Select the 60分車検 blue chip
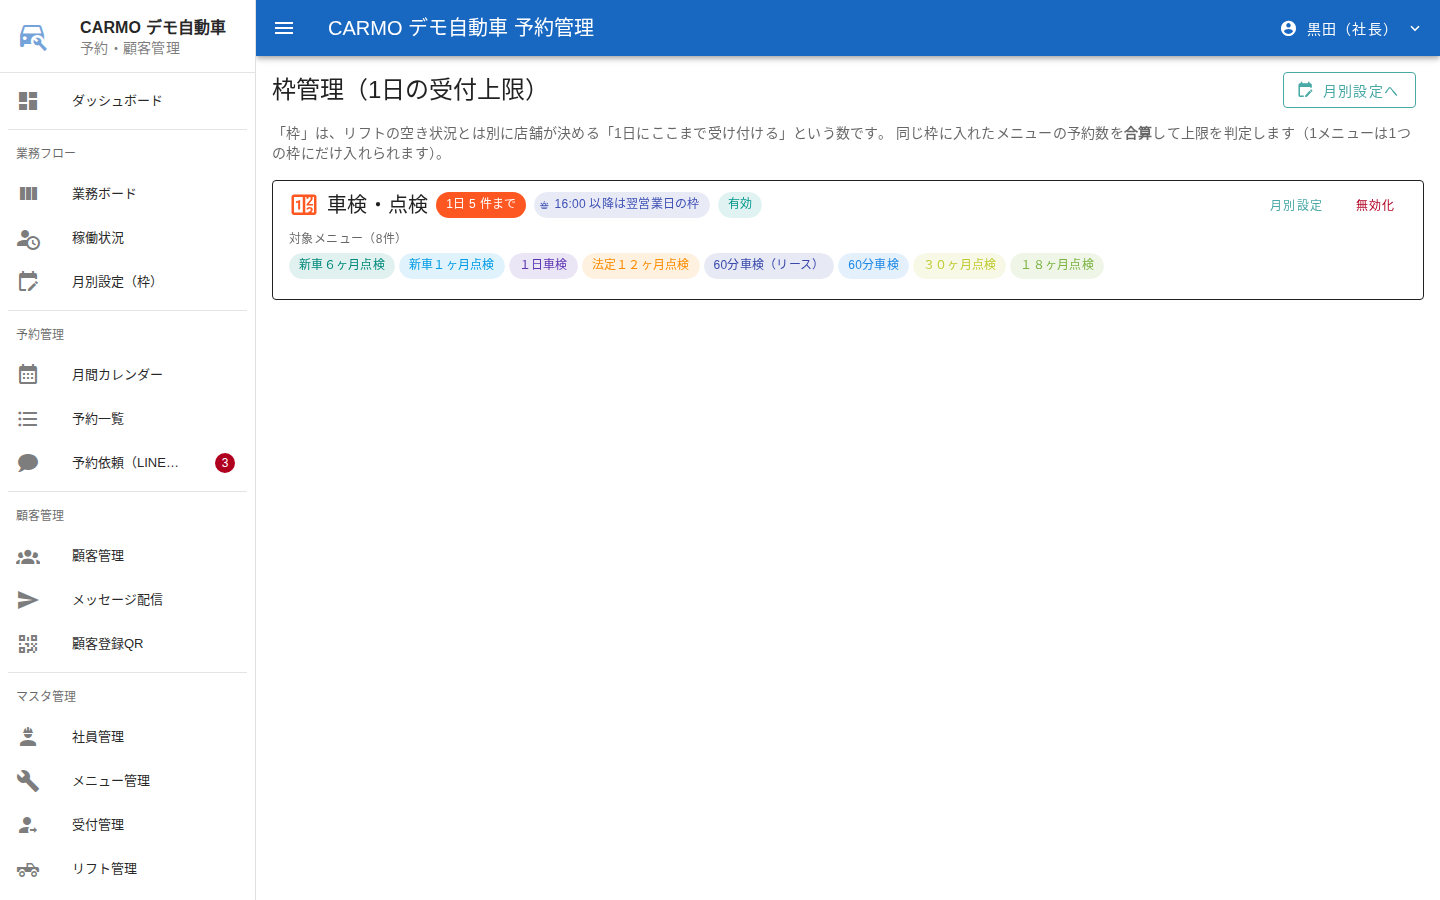 pos(874,265)
